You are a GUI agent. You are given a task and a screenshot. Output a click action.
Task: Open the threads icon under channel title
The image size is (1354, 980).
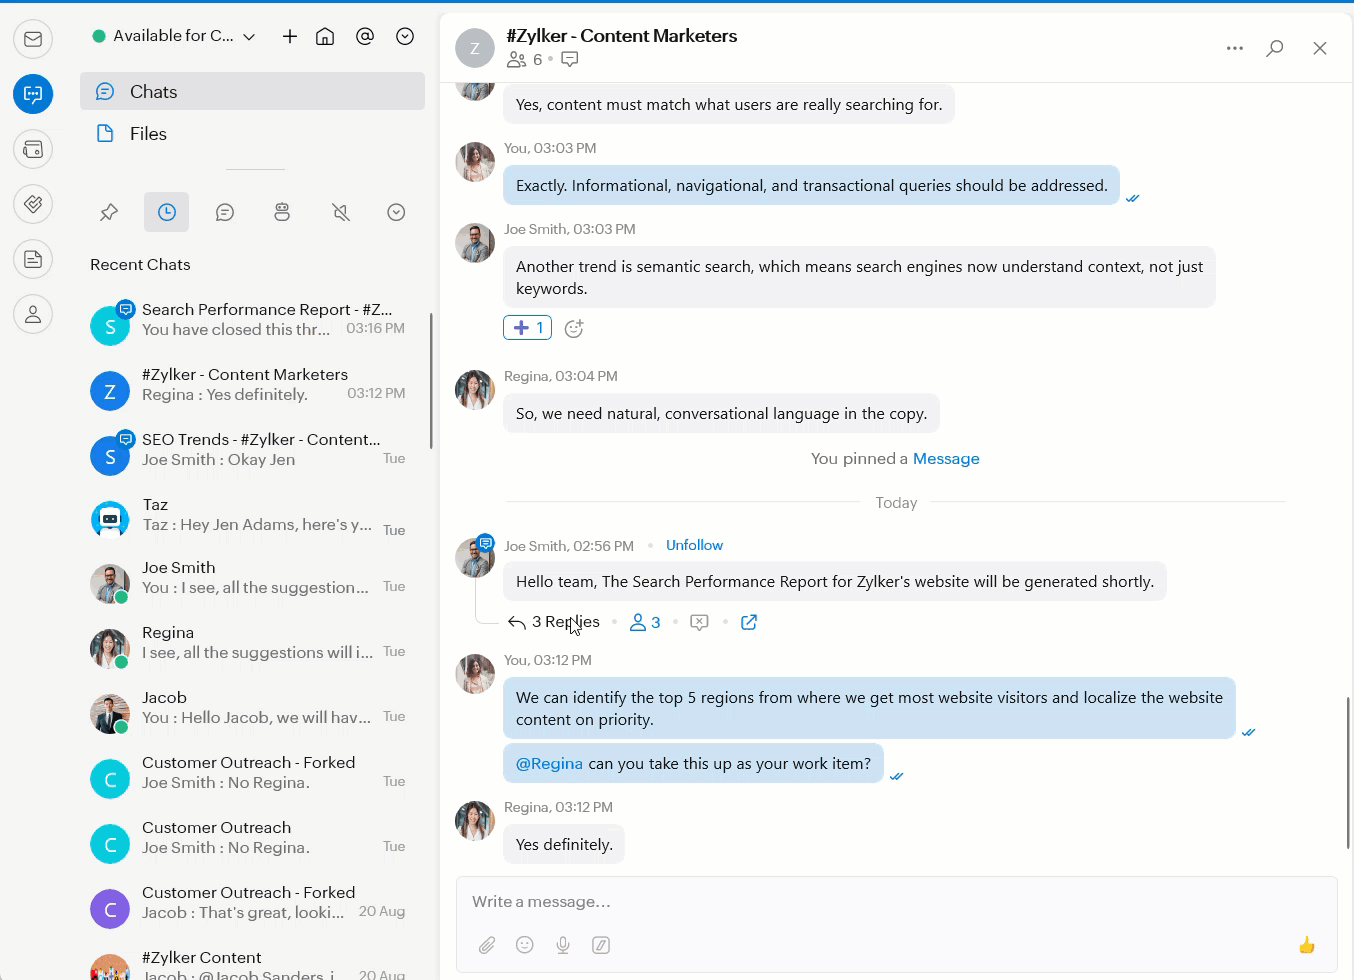click(x=570, y=60)
